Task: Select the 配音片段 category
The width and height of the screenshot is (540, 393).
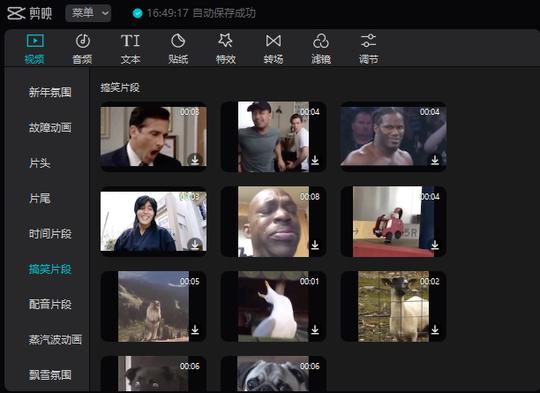Action: (50, 304)
